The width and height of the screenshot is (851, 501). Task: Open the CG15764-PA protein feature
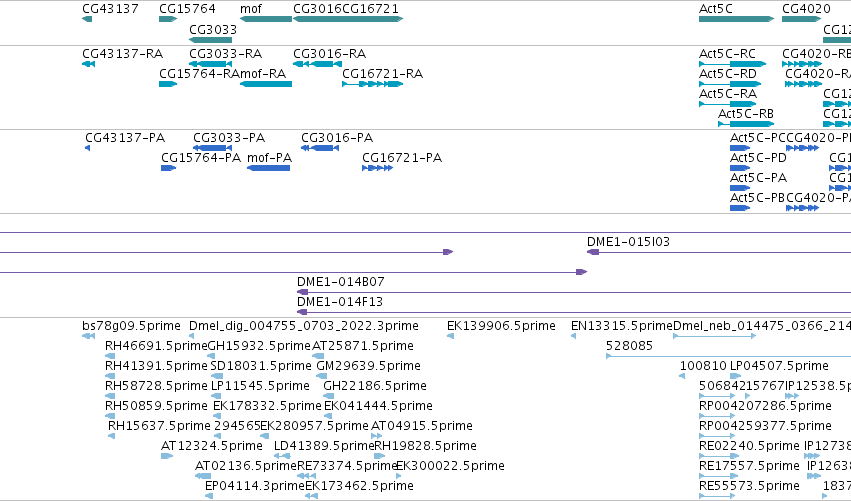(x=169, y=169)
